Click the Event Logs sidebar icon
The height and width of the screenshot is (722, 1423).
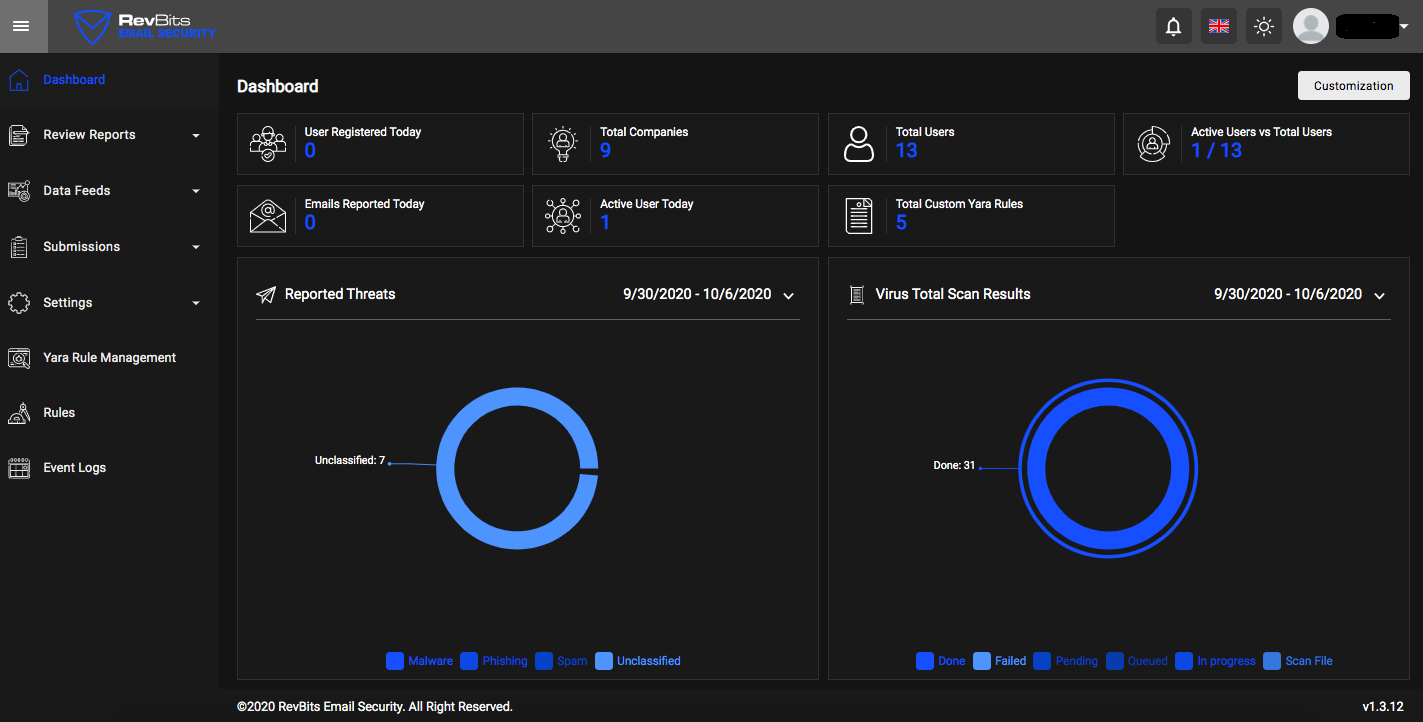pyautogui.click(x=19, y=468)
